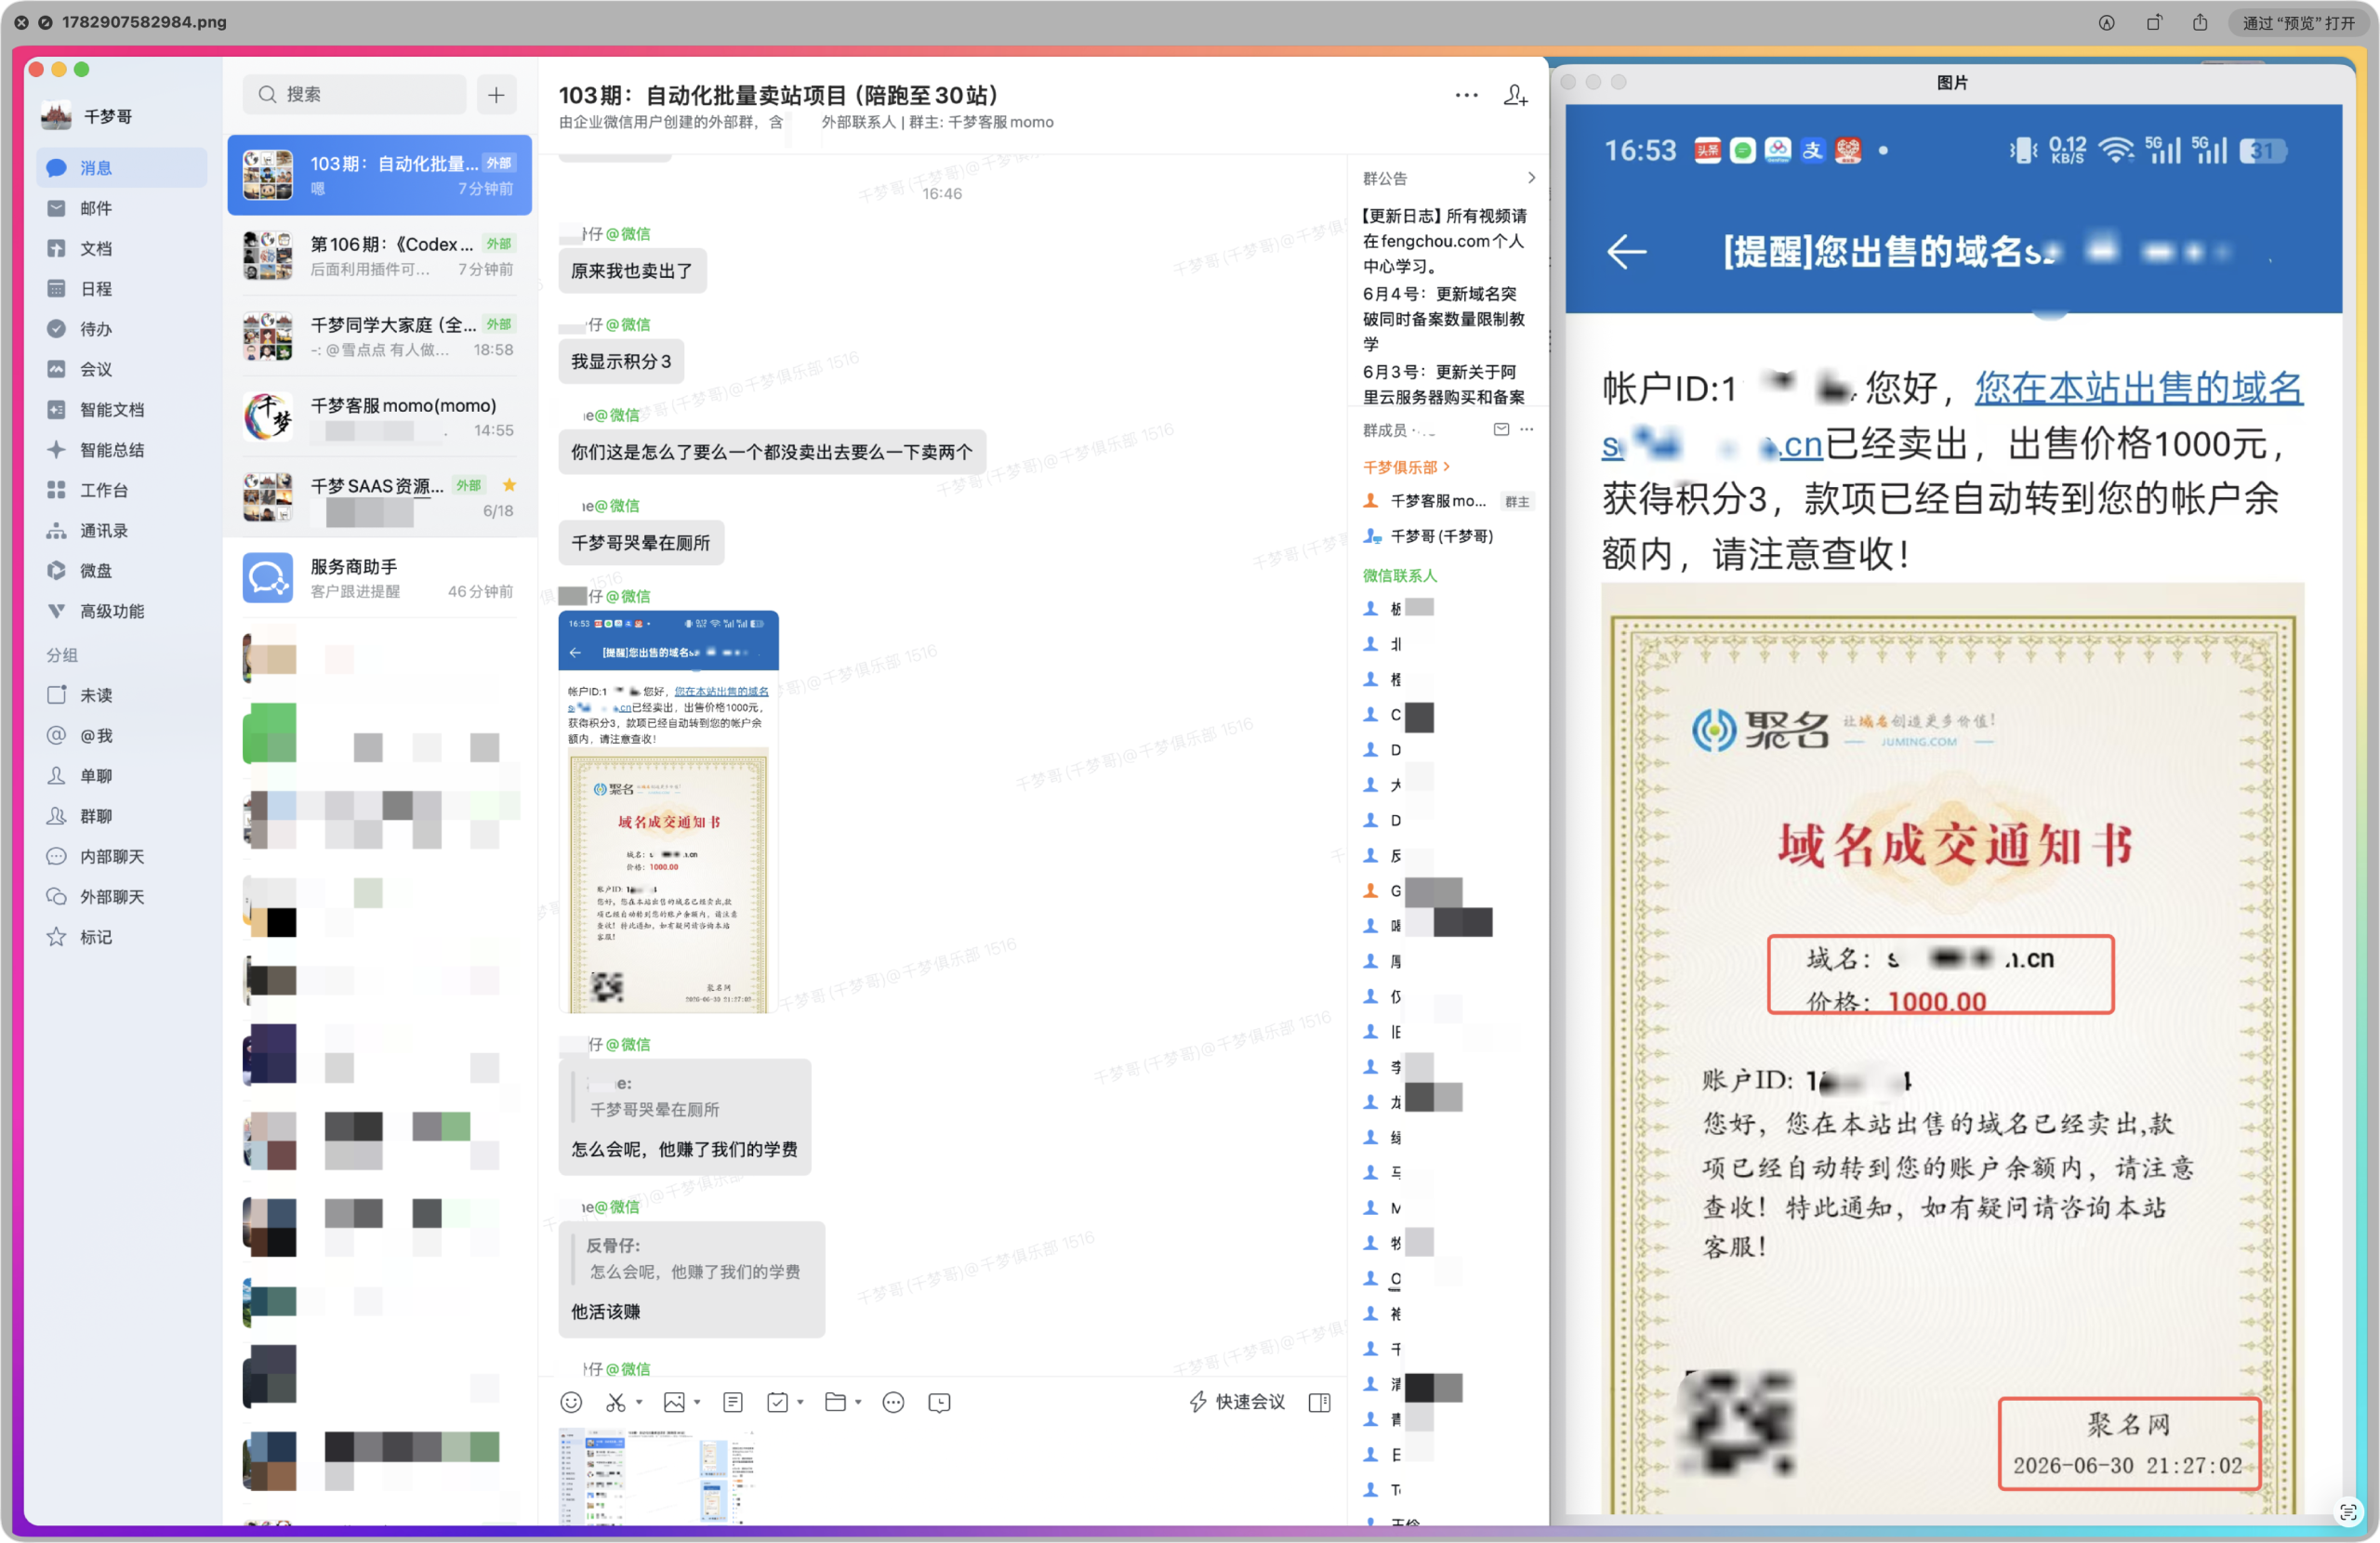Click the 通讯录 contacts icon
Viewport: 2380px width, 1543px height.
coord(56,531)
